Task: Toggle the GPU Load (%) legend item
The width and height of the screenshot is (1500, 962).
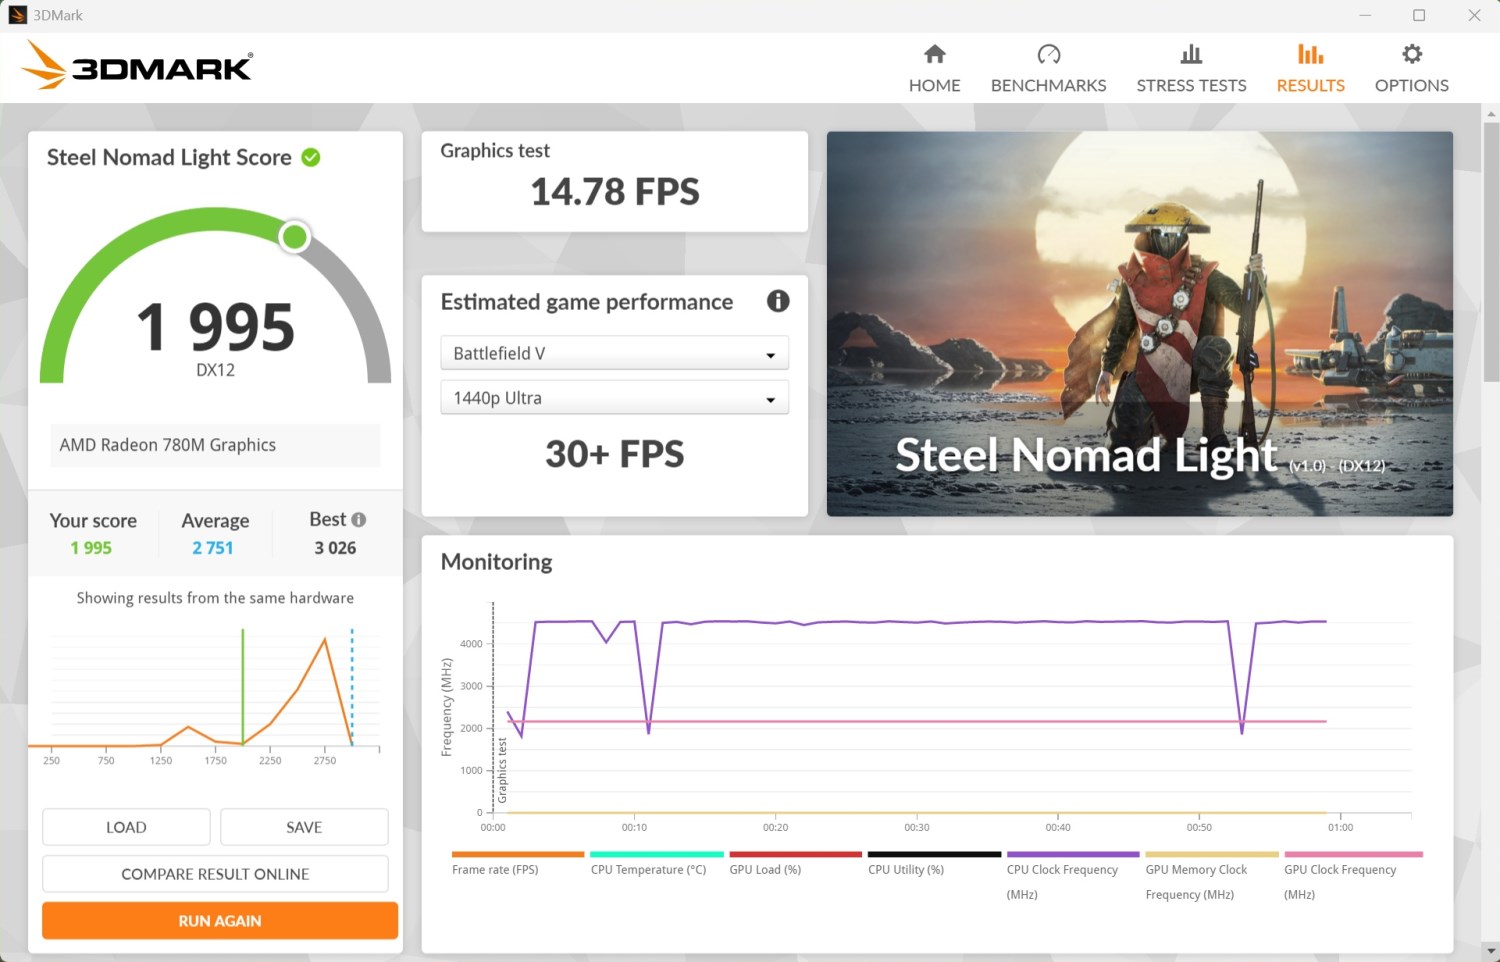Action: pyautogui.click(x=795, y=864)
